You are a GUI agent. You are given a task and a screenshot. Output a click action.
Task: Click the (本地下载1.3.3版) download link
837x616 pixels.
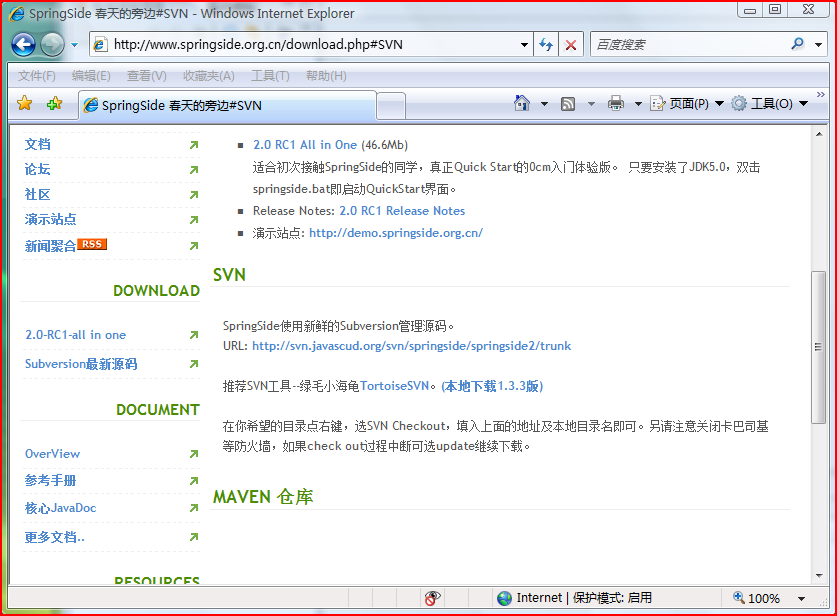(x=492, y=386)
